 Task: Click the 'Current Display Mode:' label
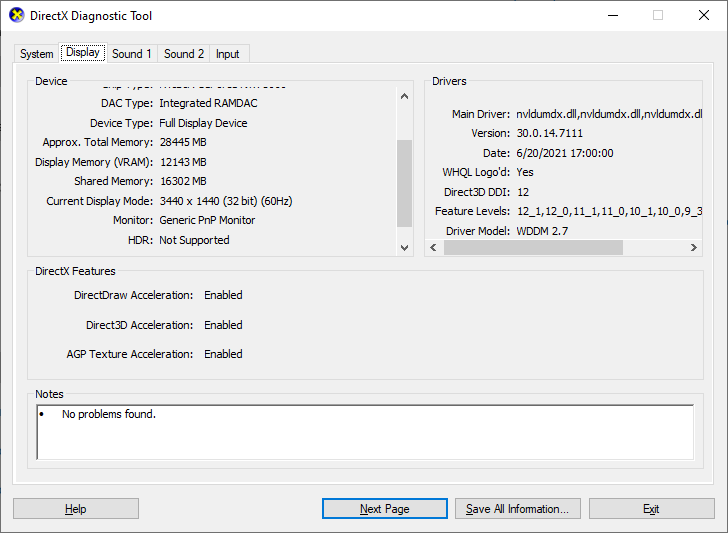99,201
